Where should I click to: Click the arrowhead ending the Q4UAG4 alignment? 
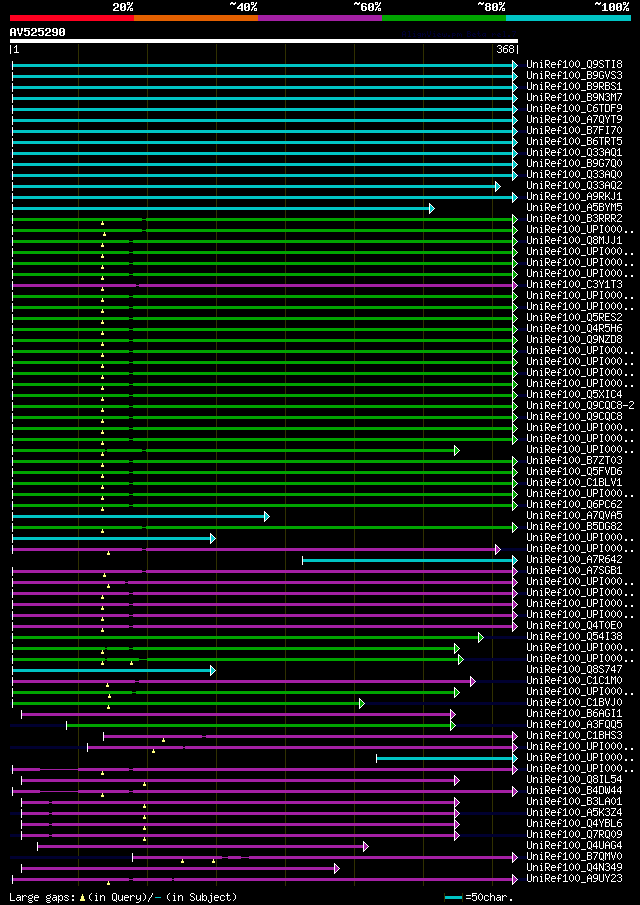(365, 847)
